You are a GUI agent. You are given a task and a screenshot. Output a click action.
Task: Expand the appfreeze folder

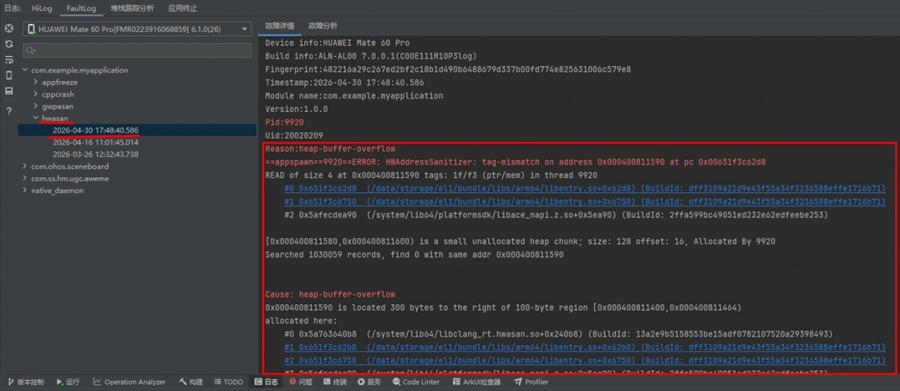36,82
